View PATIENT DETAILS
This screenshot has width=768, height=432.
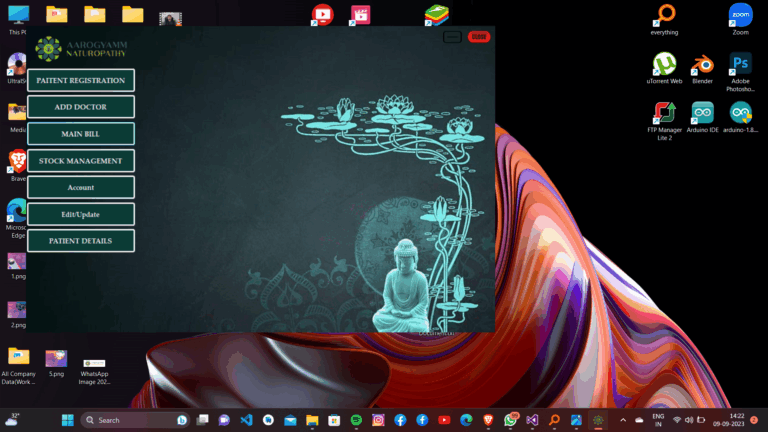pos(81,241)
